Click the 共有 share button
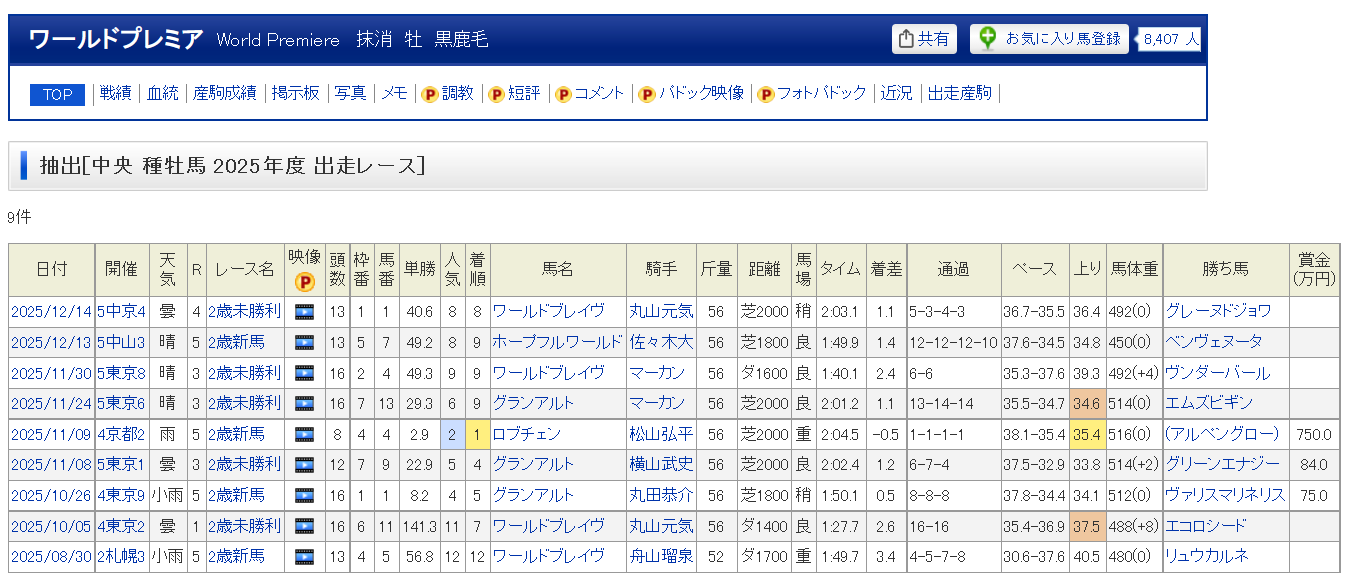Viewport: 1347px width, 582px height. [924, 39]
